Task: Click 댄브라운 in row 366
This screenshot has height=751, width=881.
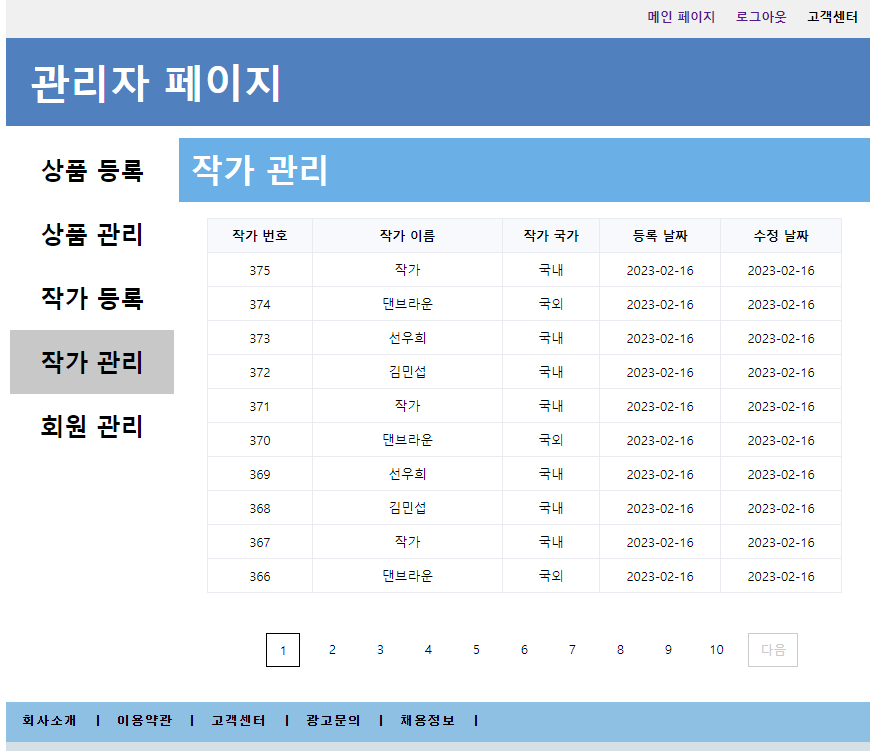Action: [x=407, y=576]
